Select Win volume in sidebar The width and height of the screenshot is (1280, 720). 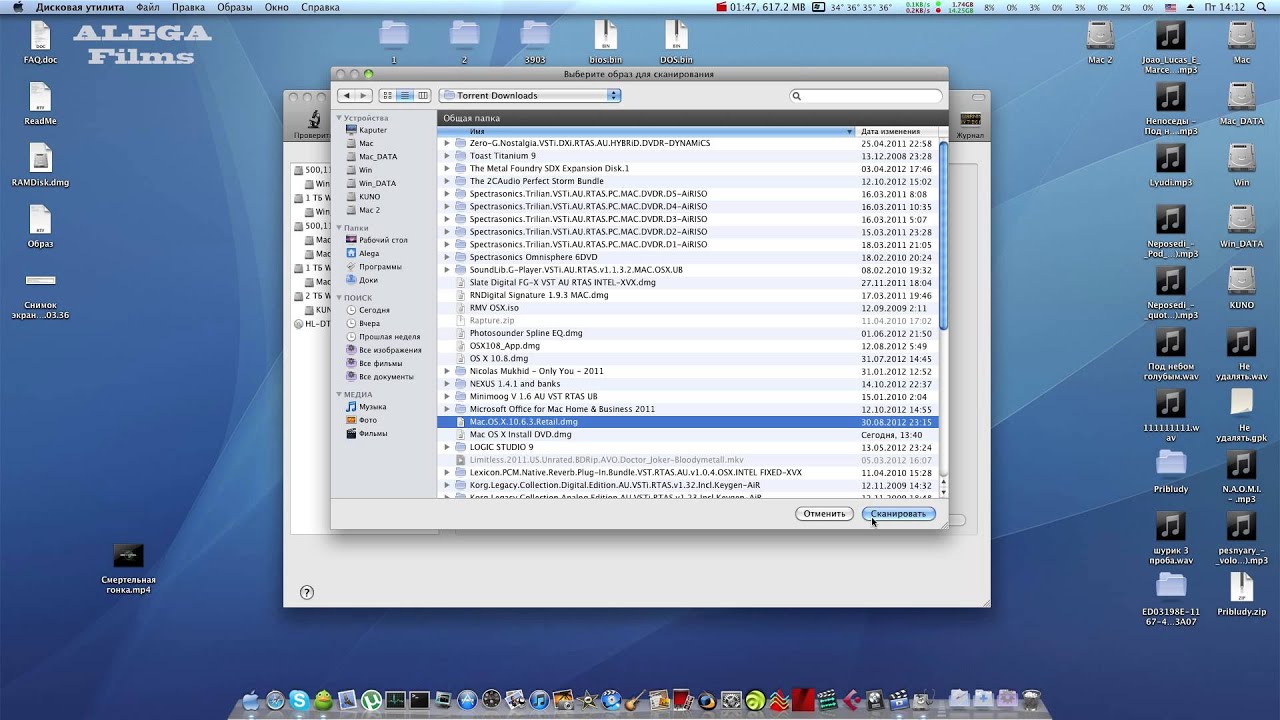point(365,170)
